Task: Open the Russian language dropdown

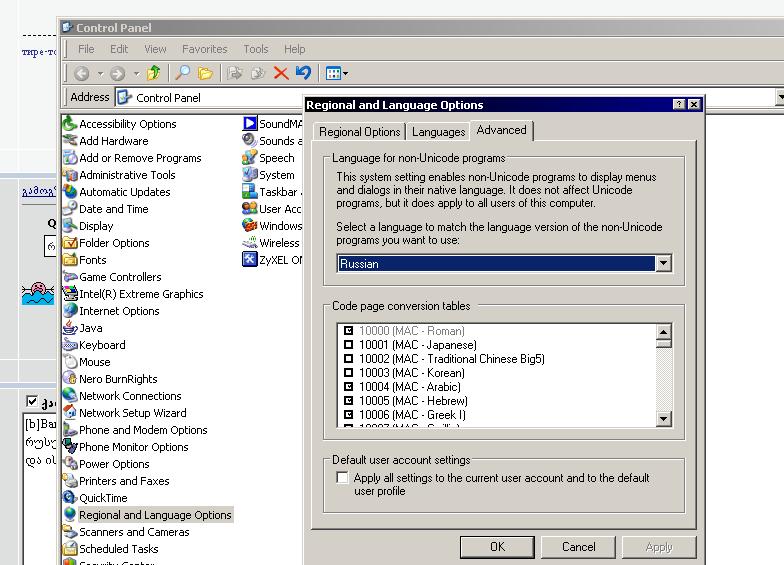Action: pos(663,264)
